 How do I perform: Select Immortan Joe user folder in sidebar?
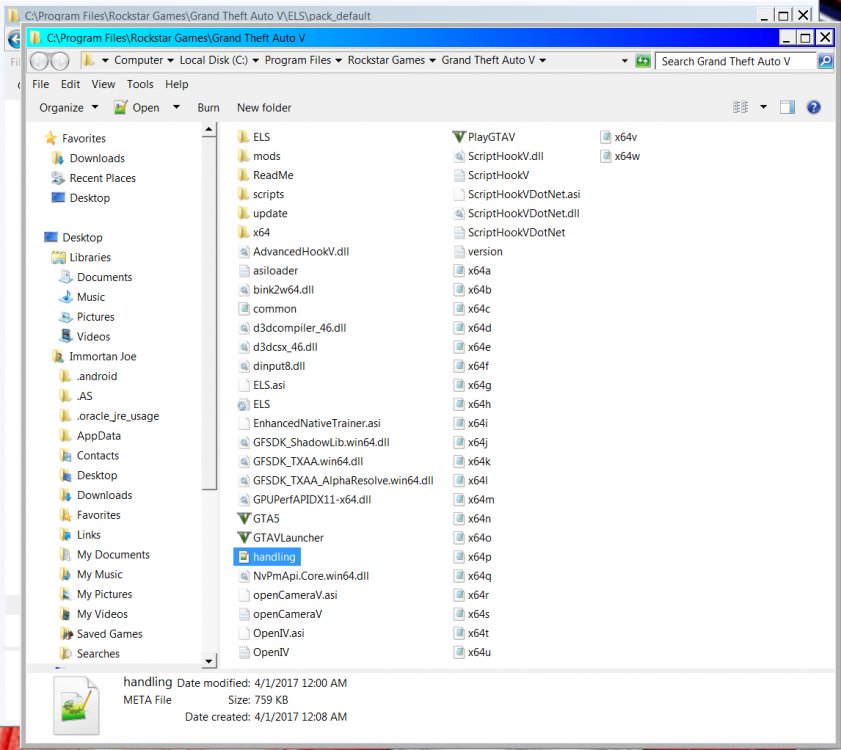coord(102,356)
